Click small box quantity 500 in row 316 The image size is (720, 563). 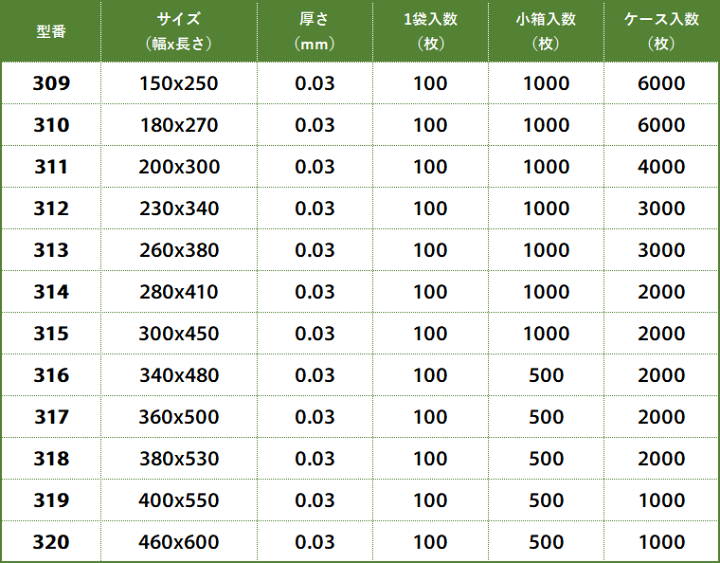point(546,375)
